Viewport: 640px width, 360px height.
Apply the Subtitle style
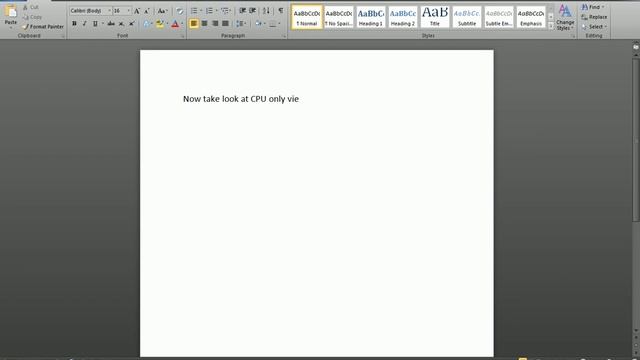[x=467, y=17]
